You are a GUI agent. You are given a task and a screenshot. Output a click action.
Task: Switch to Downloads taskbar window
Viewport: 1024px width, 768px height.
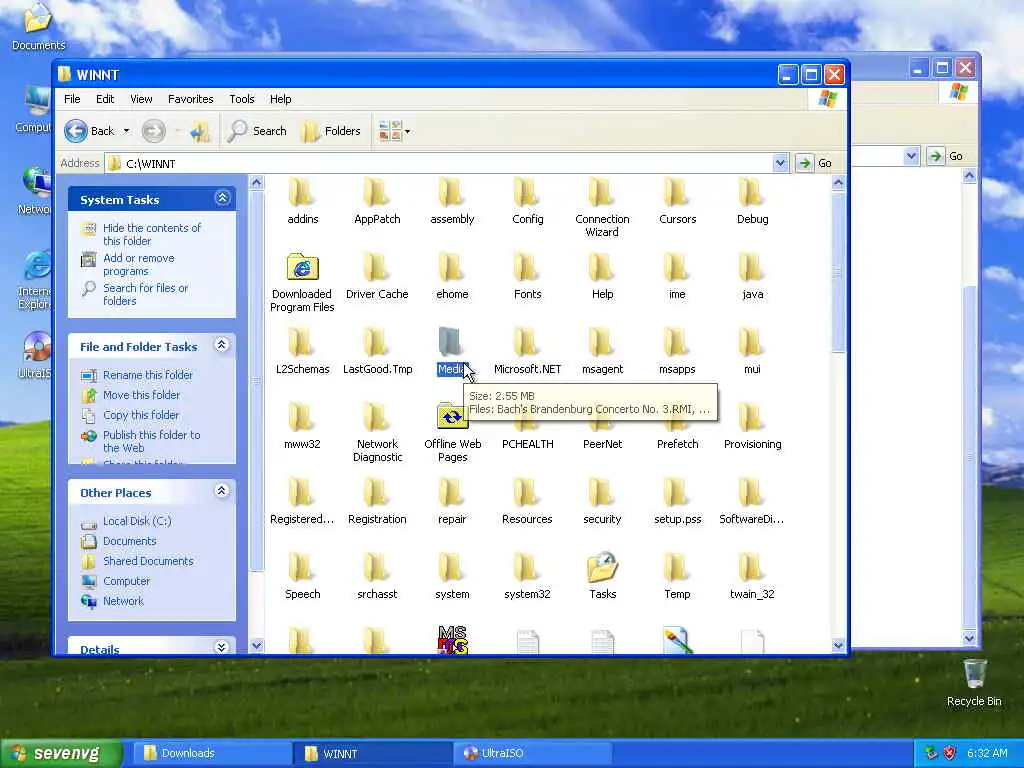click(213, 754)
